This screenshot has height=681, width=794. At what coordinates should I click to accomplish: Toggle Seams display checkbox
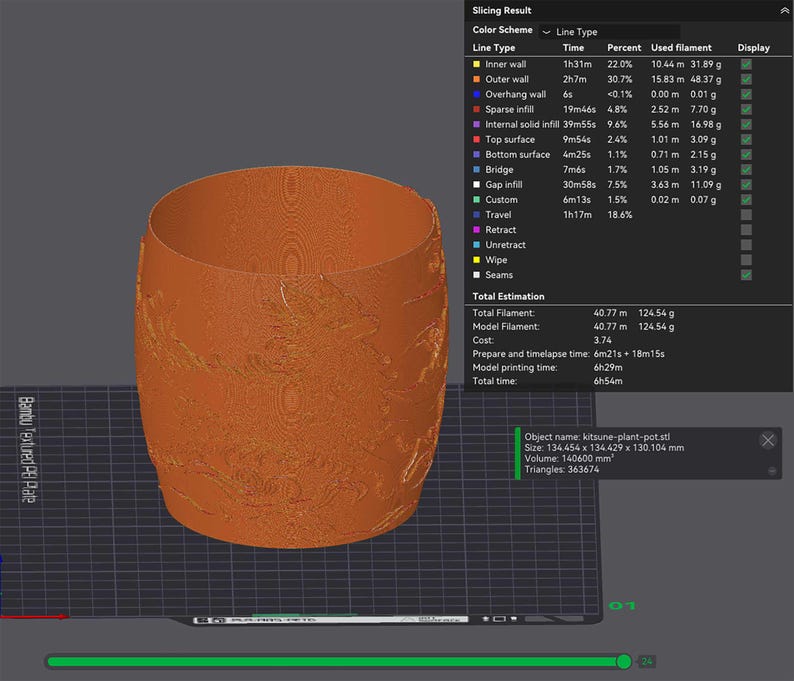(746, 275)
